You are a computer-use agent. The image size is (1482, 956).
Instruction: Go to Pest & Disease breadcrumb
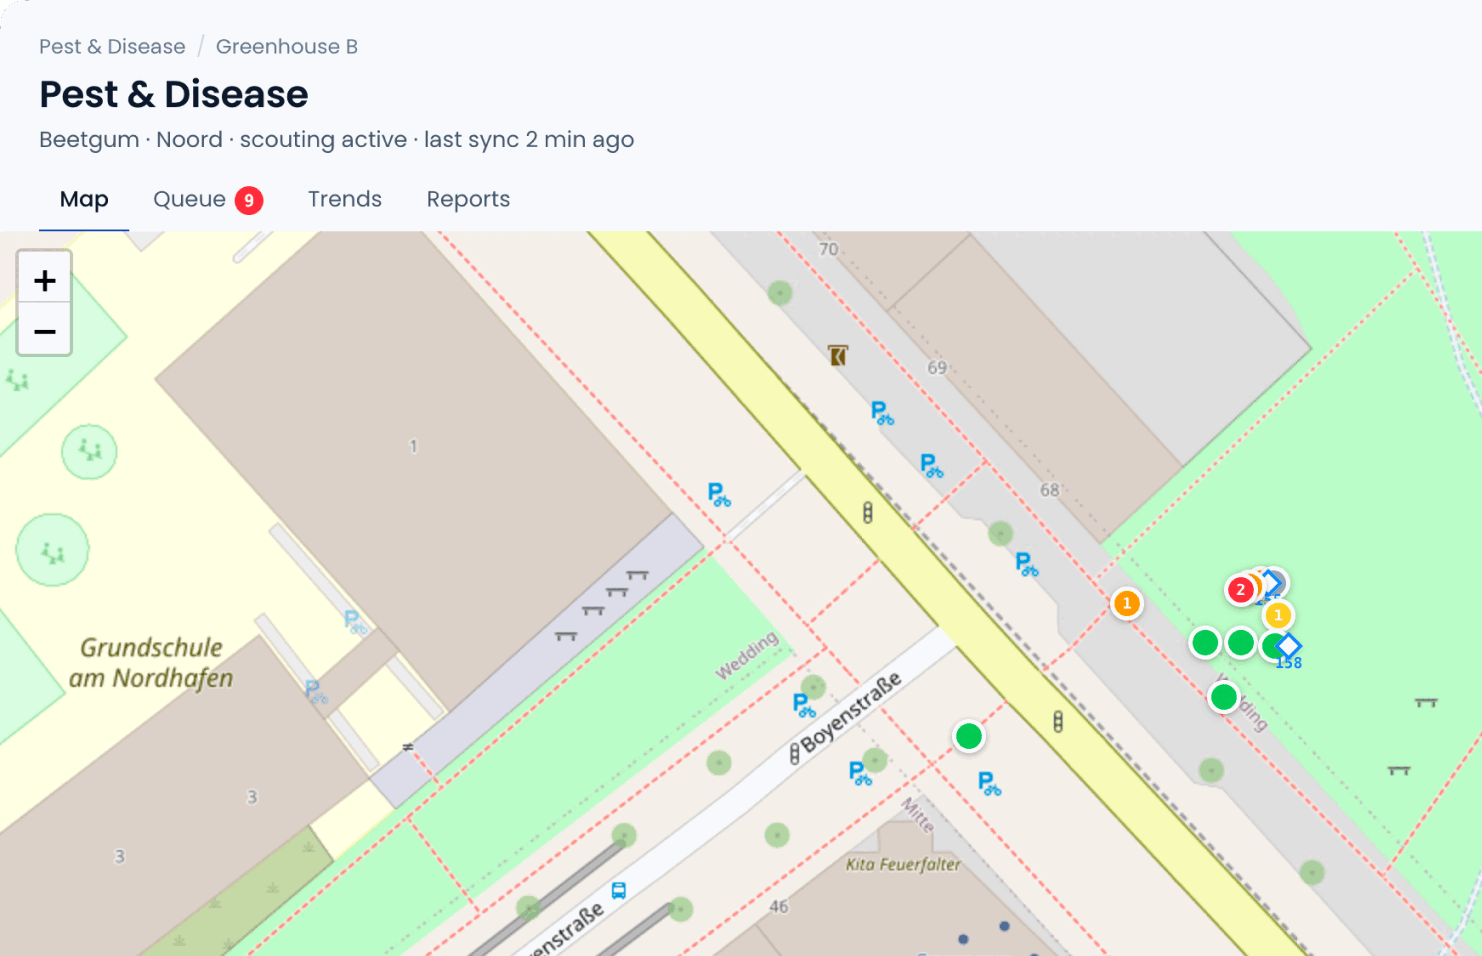tap(112, 47)
